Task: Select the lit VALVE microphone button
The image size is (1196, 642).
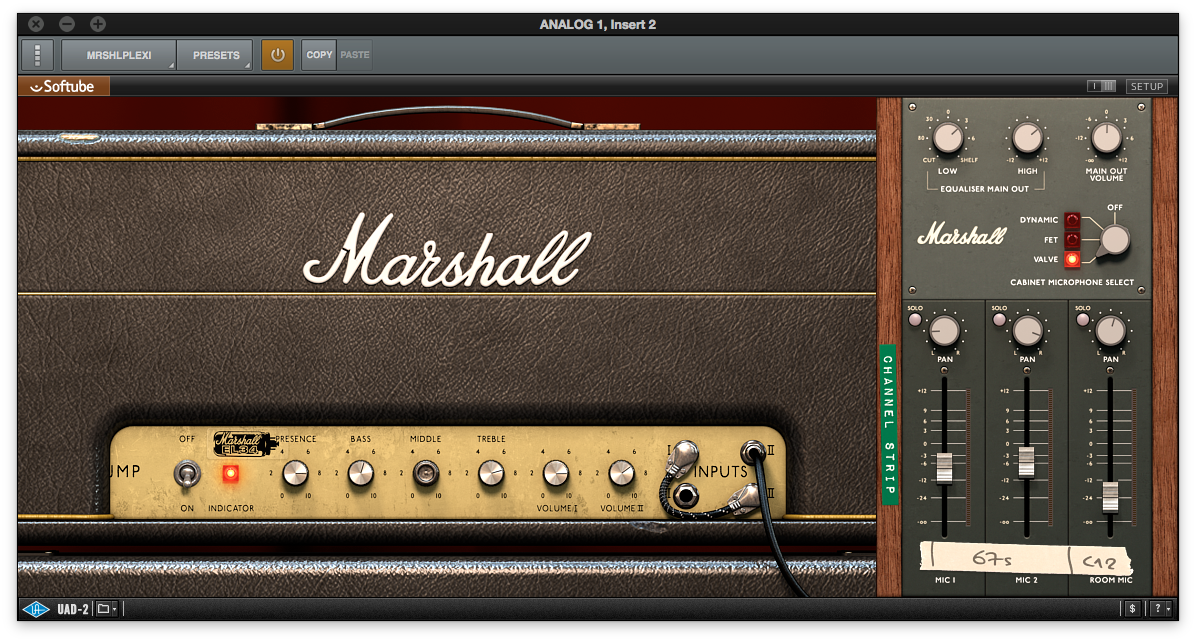Action: tap(1072, 259)
